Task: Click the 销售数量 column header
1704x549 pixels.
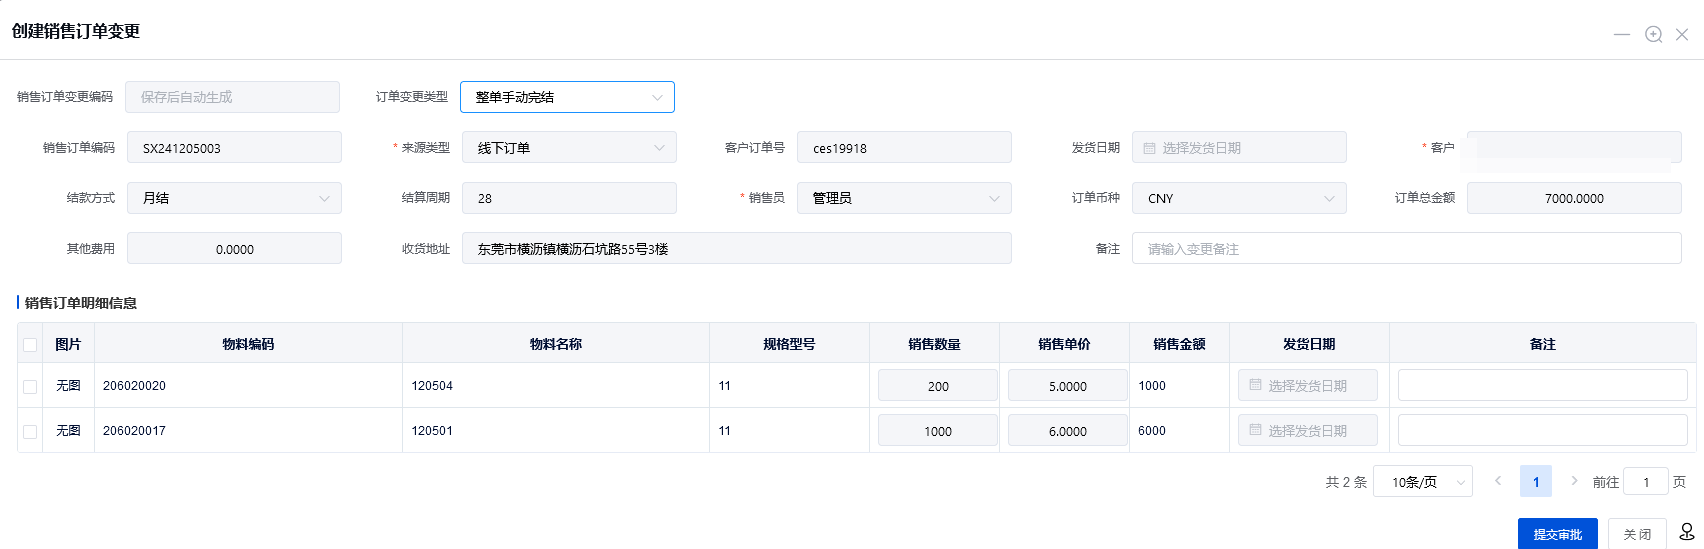Action: pos(934,344)
